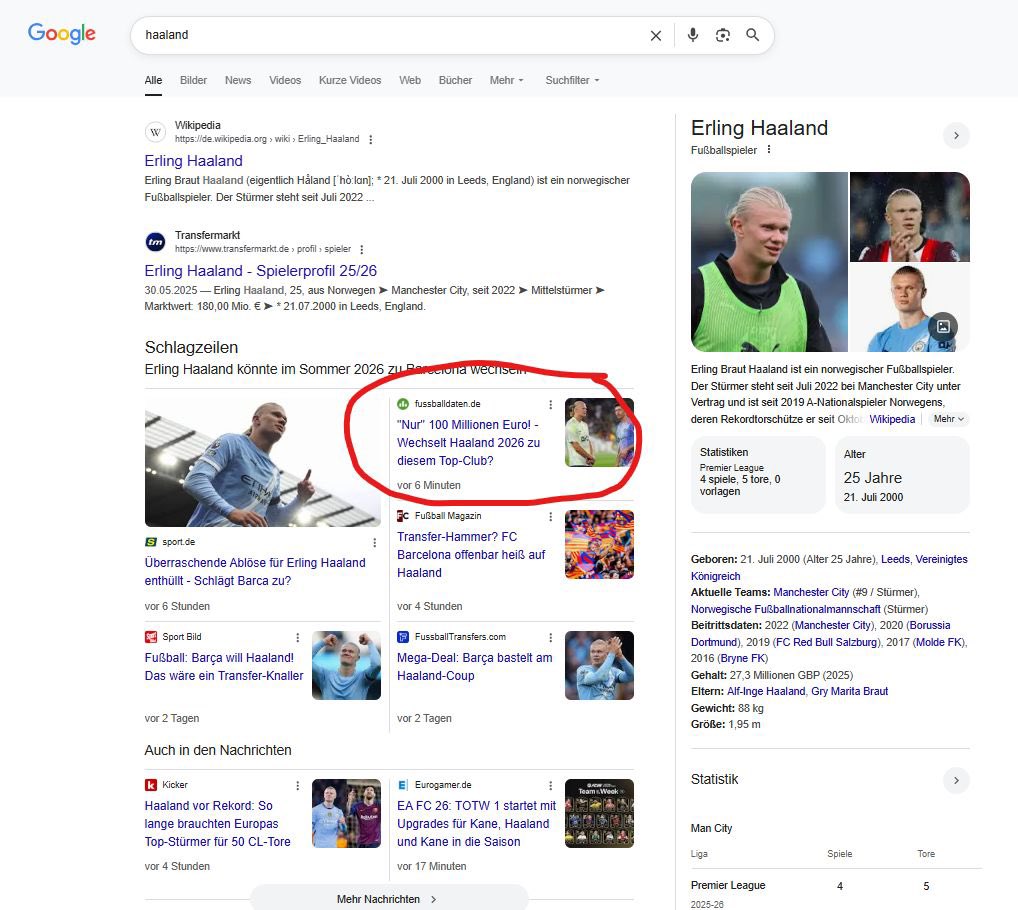The height and width of the screenshot is (910, 1018).
Task: Open Team of the Week thumbnail
Action: (599, 814)
